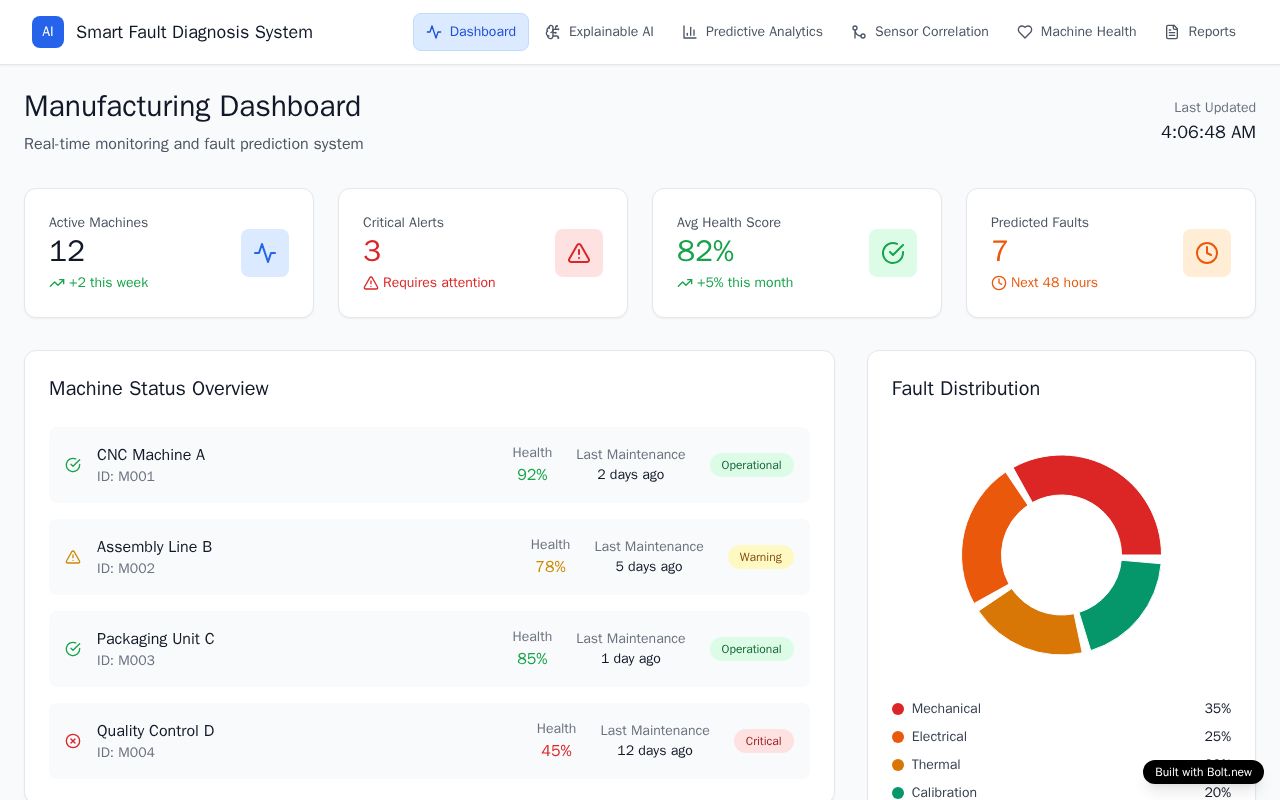Click the Mechanical 35% value
The width and height of the screenshot is (1280, 800).
pyautogui.click(x=1217, y=709)
